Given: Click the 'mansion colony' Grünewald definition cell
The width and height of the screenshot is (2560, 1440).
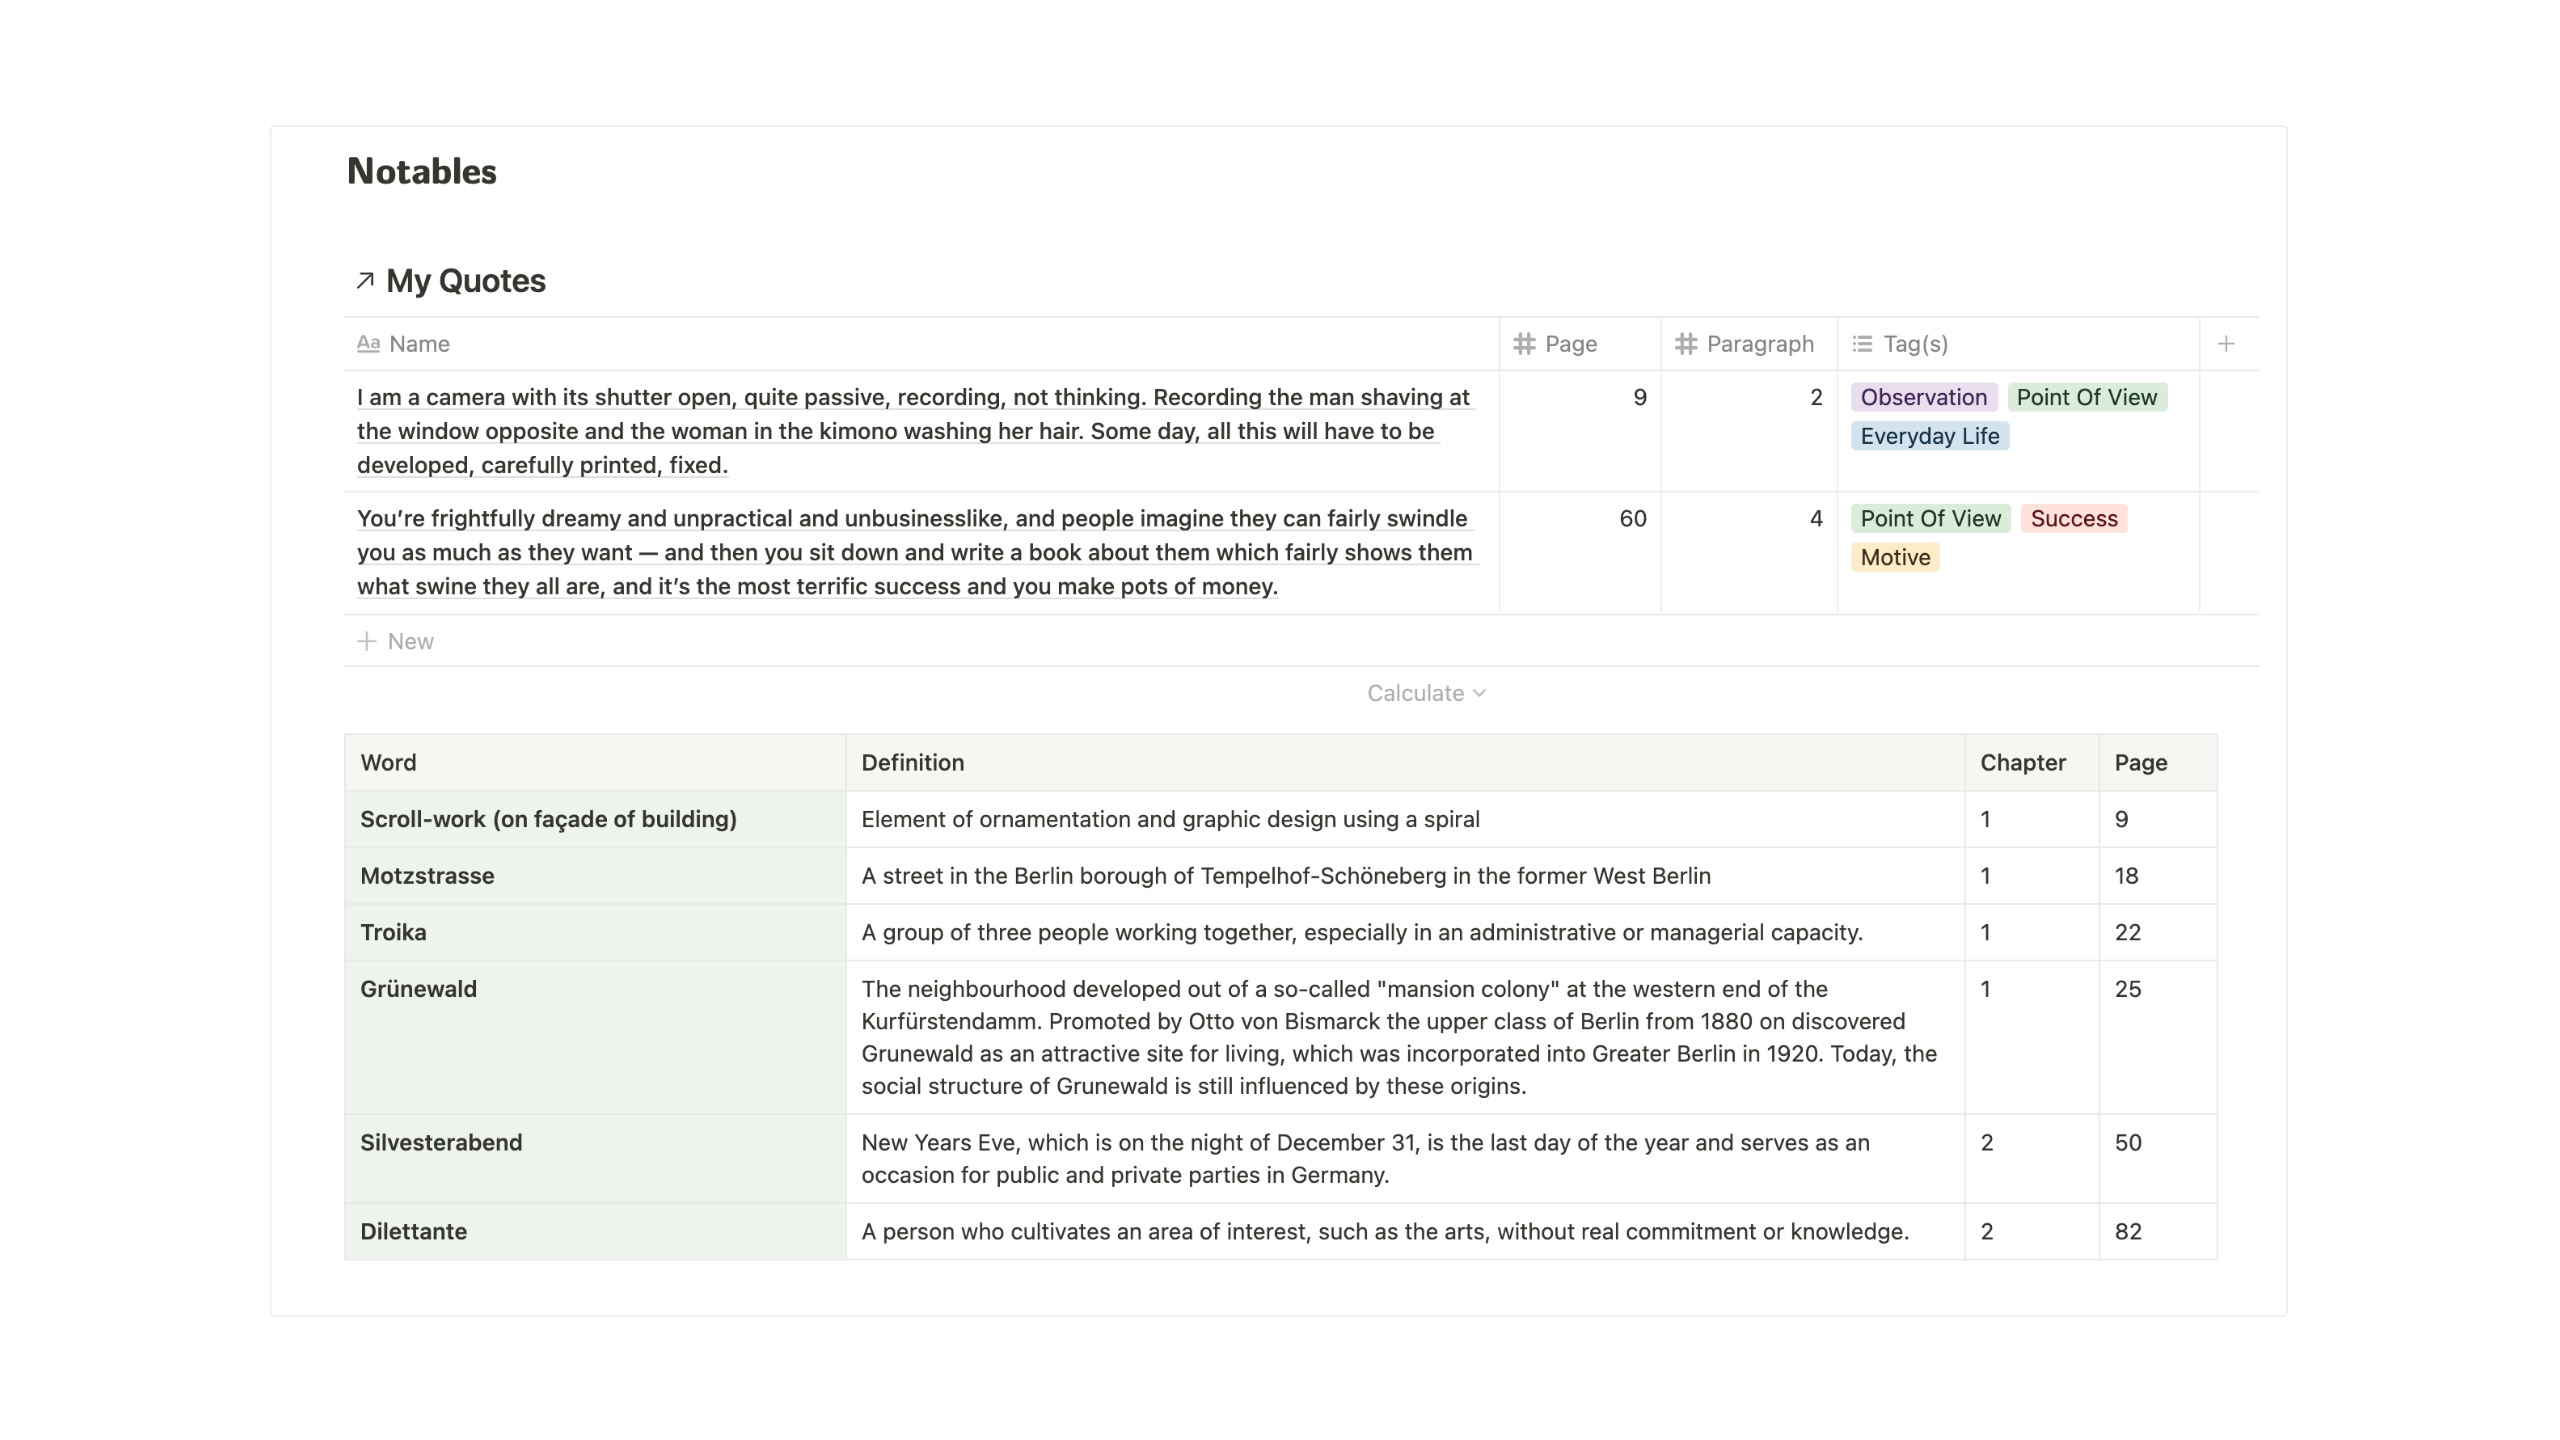Looking at the screenshot, I should (1405, 1037).
